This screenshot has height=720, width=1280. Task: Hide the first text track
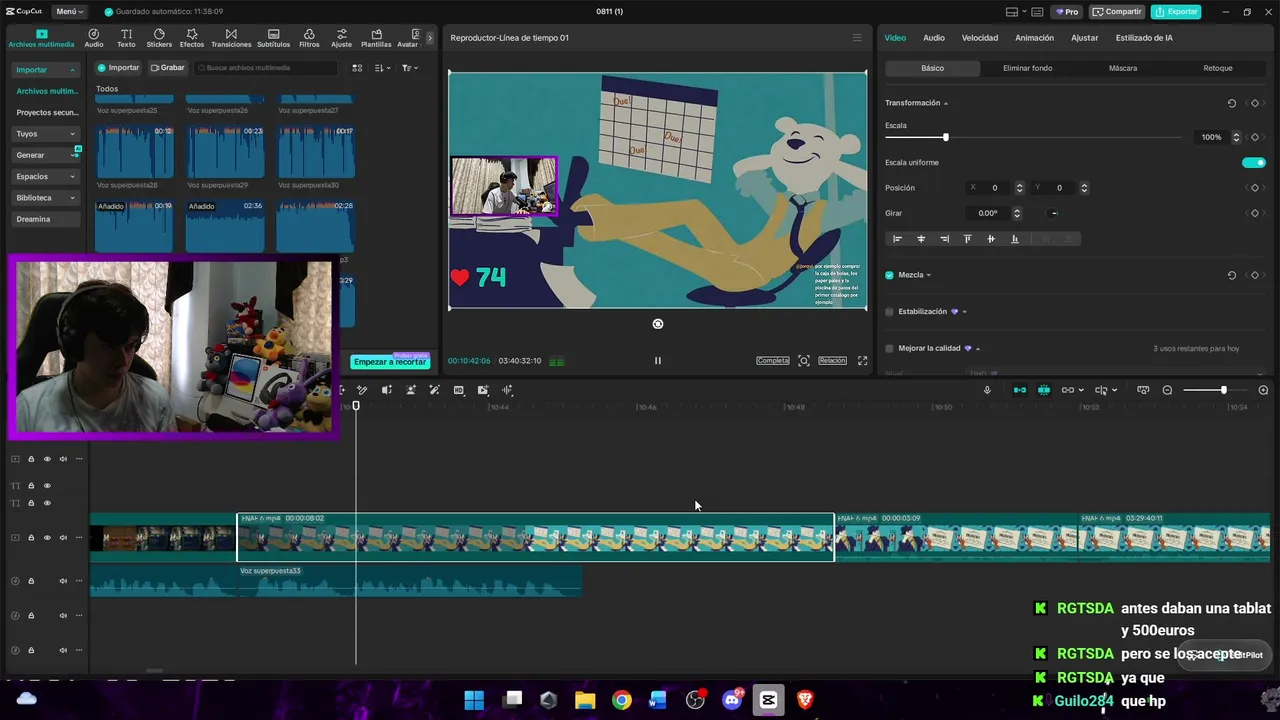(47, 486)
